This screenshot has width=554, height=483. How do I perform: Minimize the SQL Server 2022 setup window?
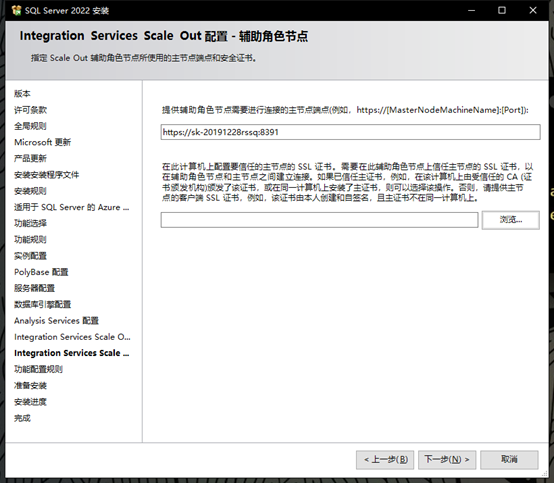471,10
